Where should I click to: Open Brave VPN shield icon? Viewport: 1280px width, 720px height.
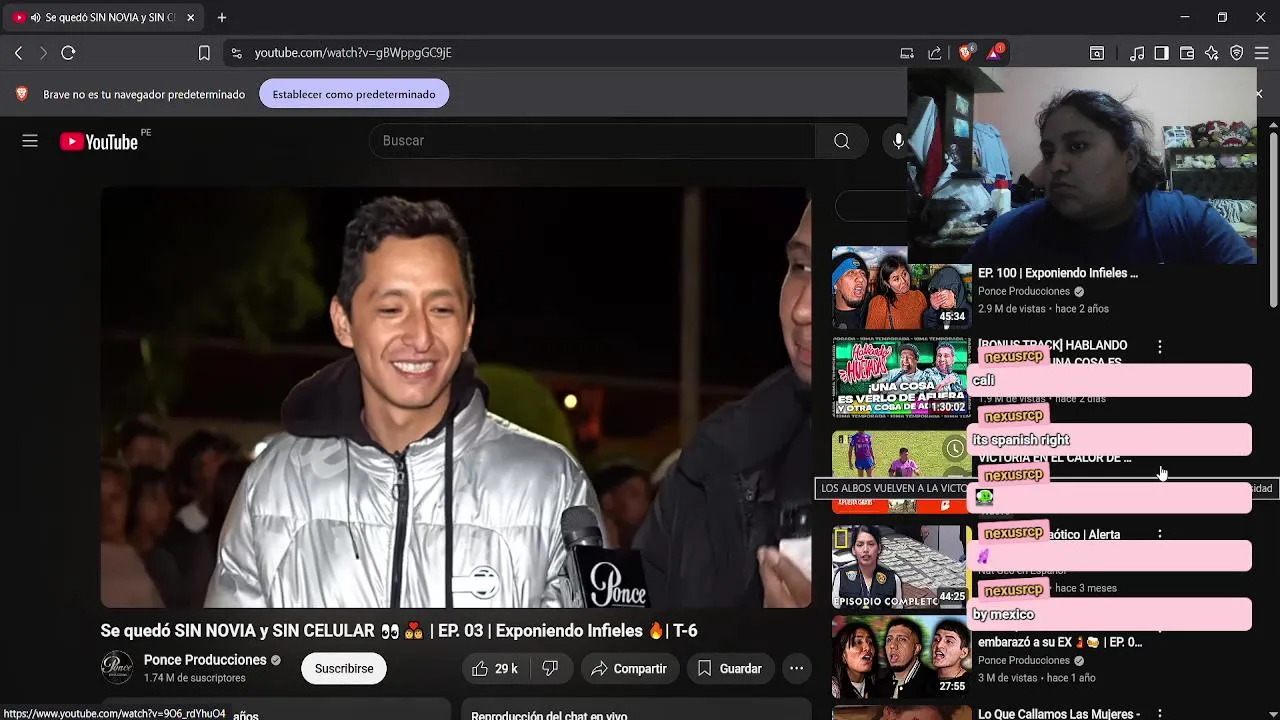point(1237,53)
